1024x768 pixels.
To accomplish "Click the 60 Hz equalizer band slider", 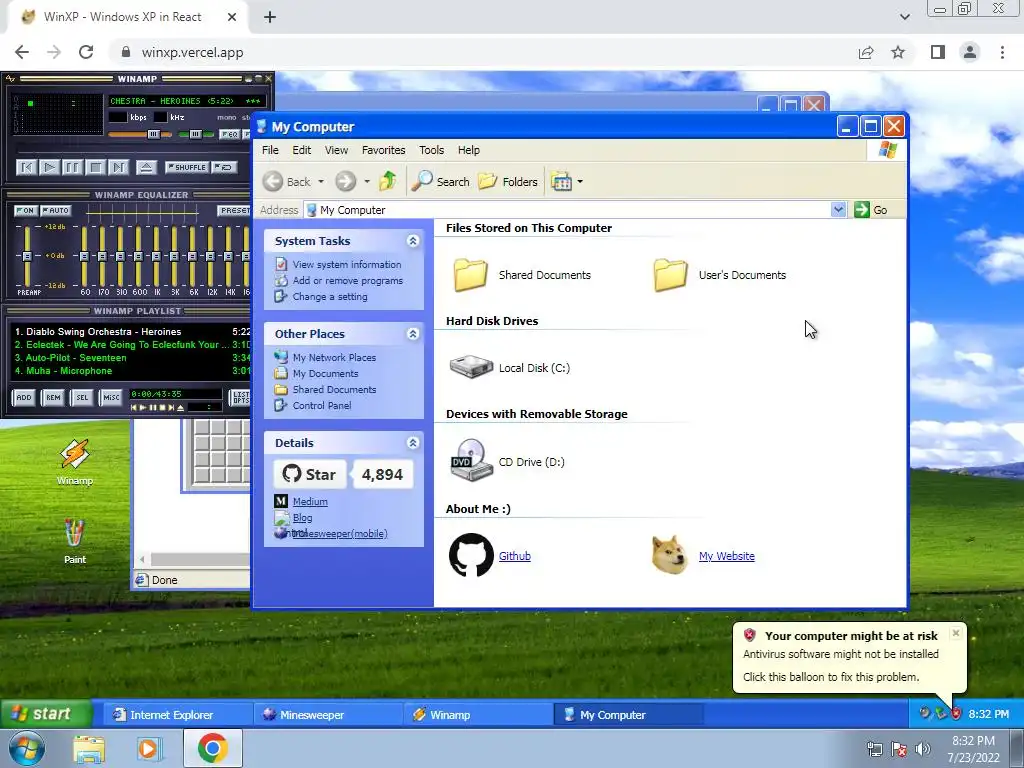I will [x=84, y=256].
